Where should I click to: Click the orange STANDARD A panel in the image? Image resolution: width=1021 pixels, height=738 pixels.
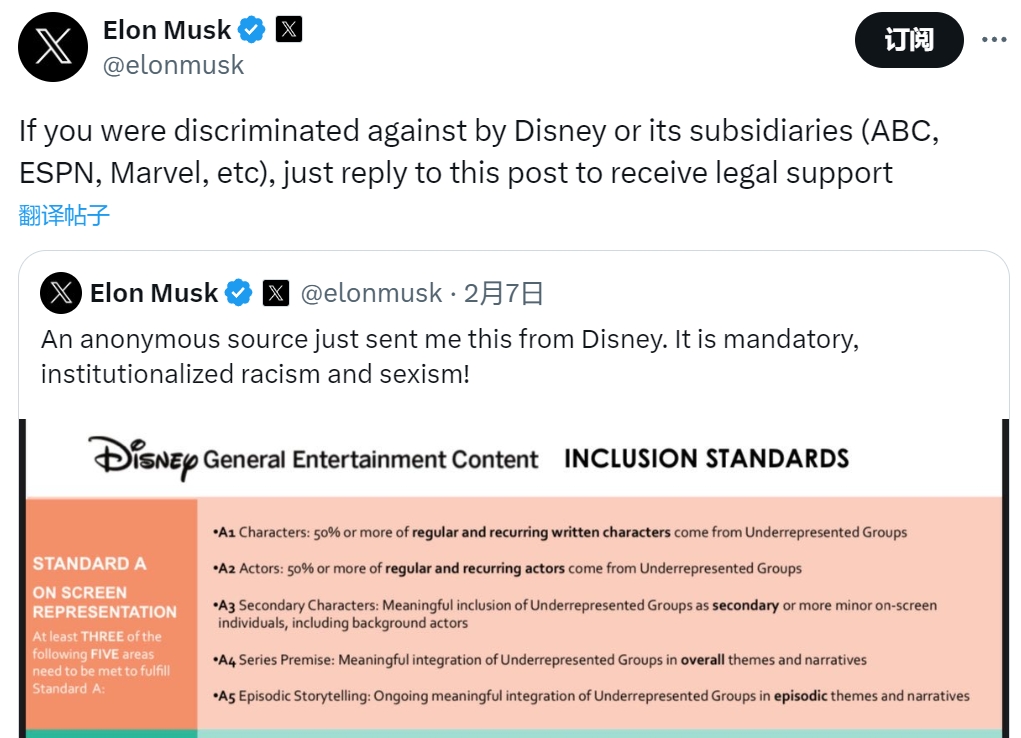click(x=110, y=612)
